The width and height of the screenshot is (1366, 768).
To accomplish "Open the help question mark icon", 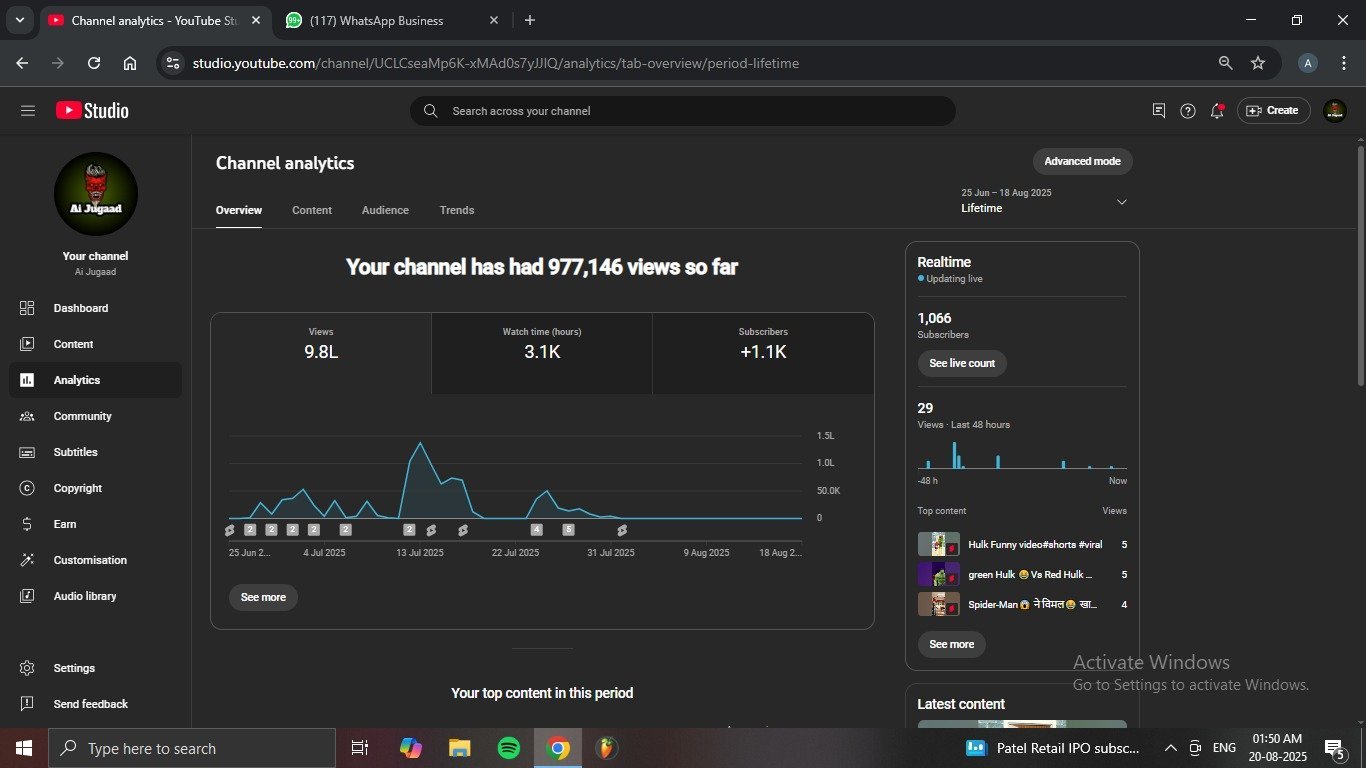I will coord(1187,111).
